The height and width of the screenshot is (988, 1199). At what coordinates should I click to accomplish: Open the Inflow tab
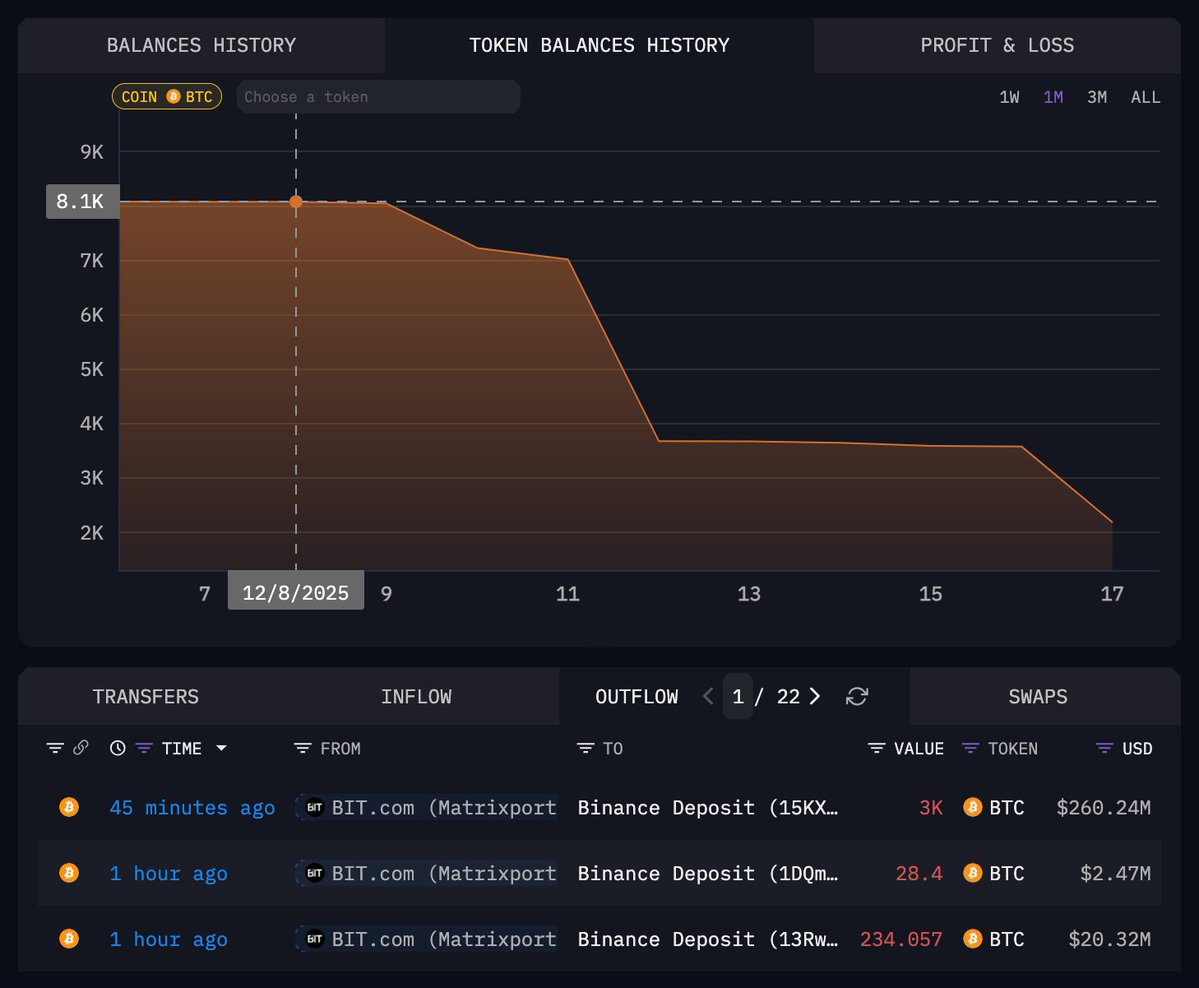[416, 697]
